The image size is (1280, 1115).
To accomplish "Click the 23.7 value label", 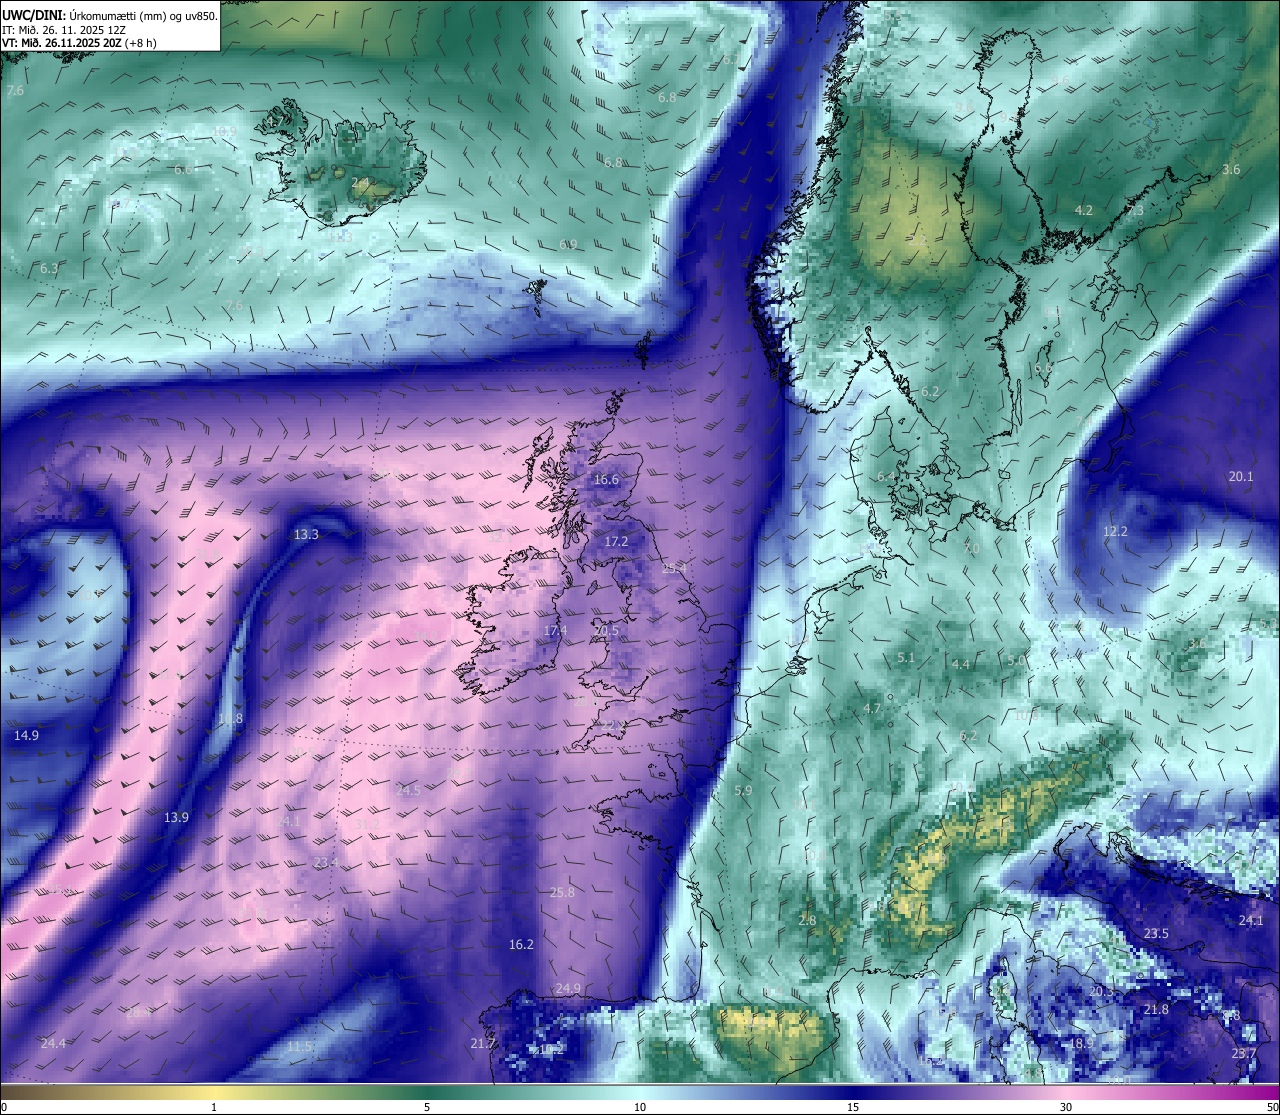I will pyautogui.click(x=1243, y=1053).
